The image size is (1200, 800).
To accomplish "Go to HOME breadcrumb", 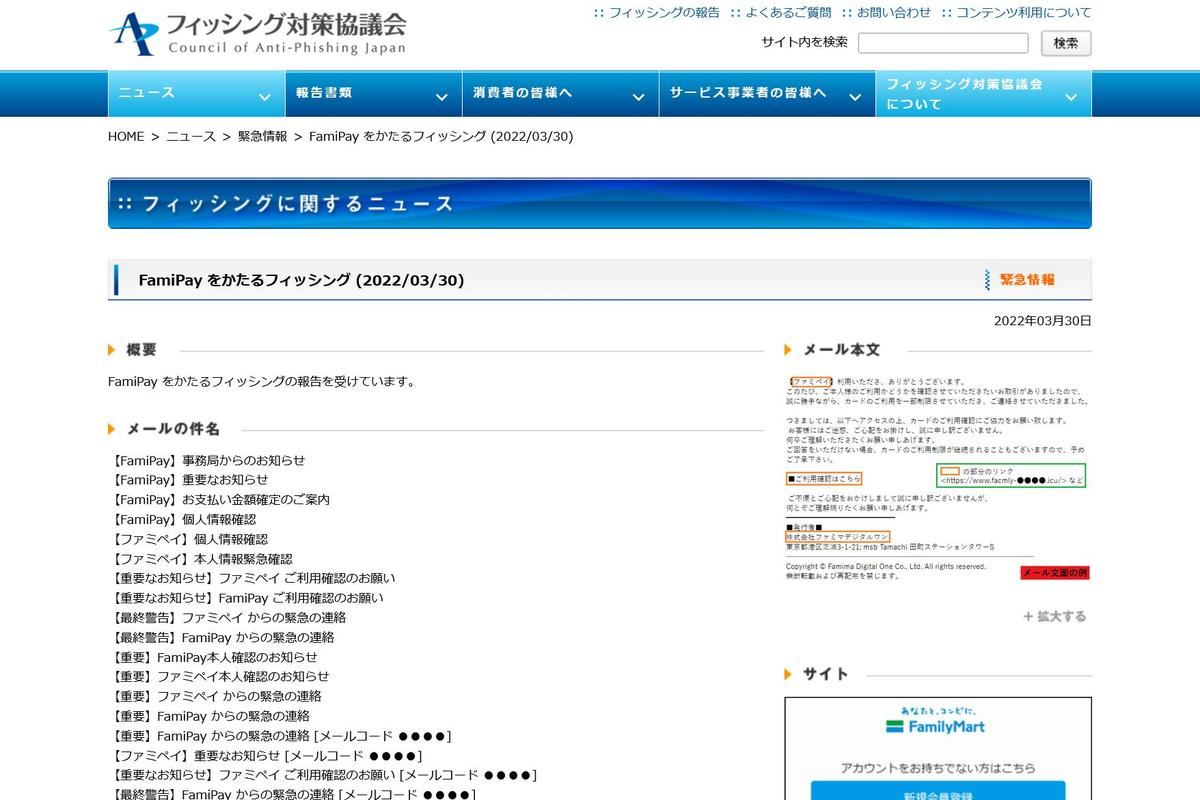I will click(126, 136).
